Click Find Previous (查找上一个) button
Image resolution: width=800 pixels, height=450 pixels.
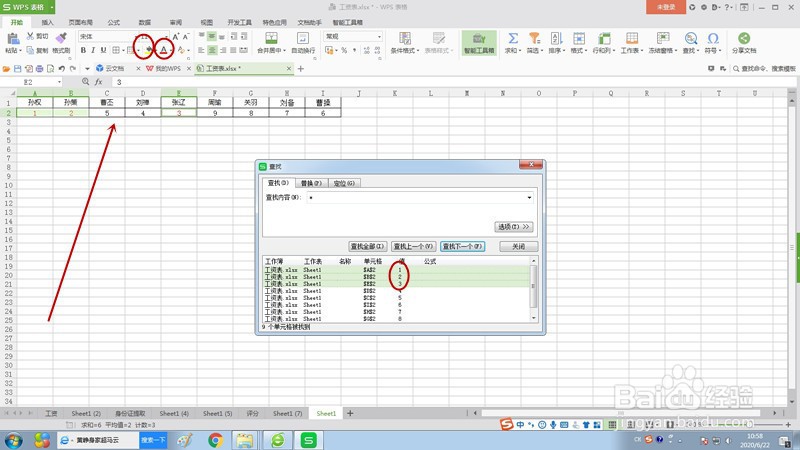click(x=413, y=246)
